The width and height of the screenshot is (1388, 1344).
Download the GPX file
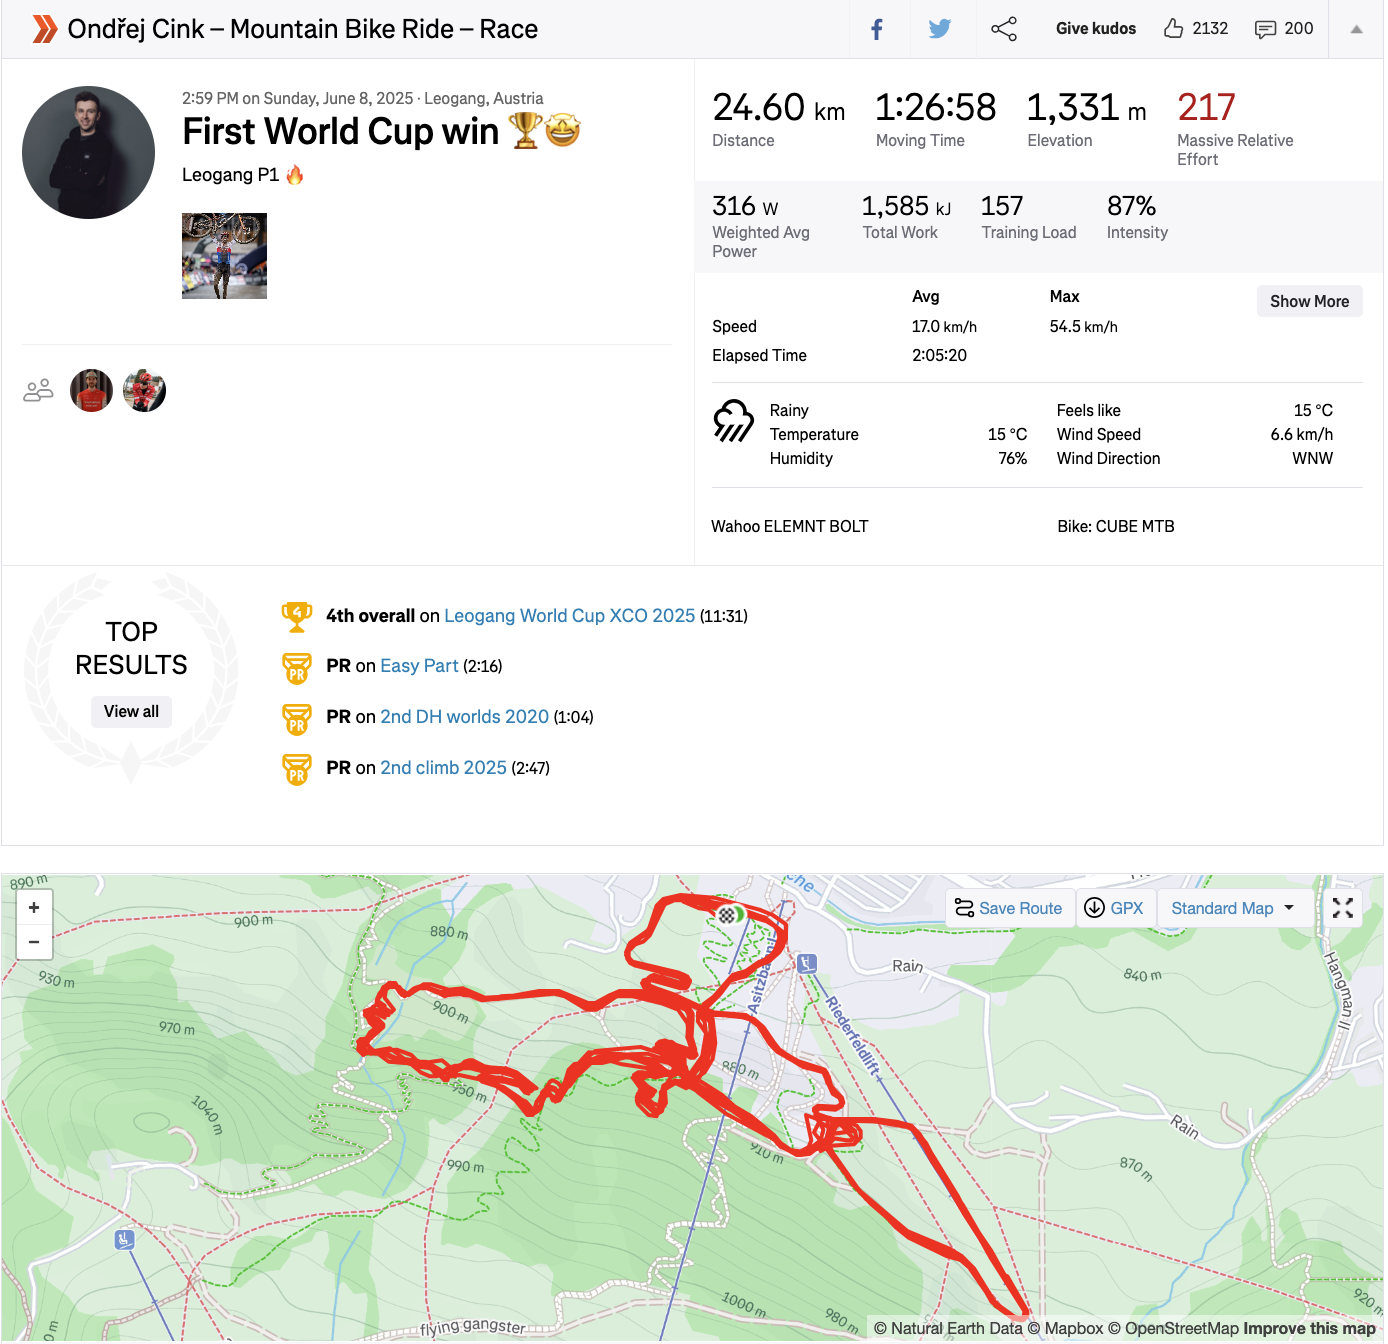1115,908
